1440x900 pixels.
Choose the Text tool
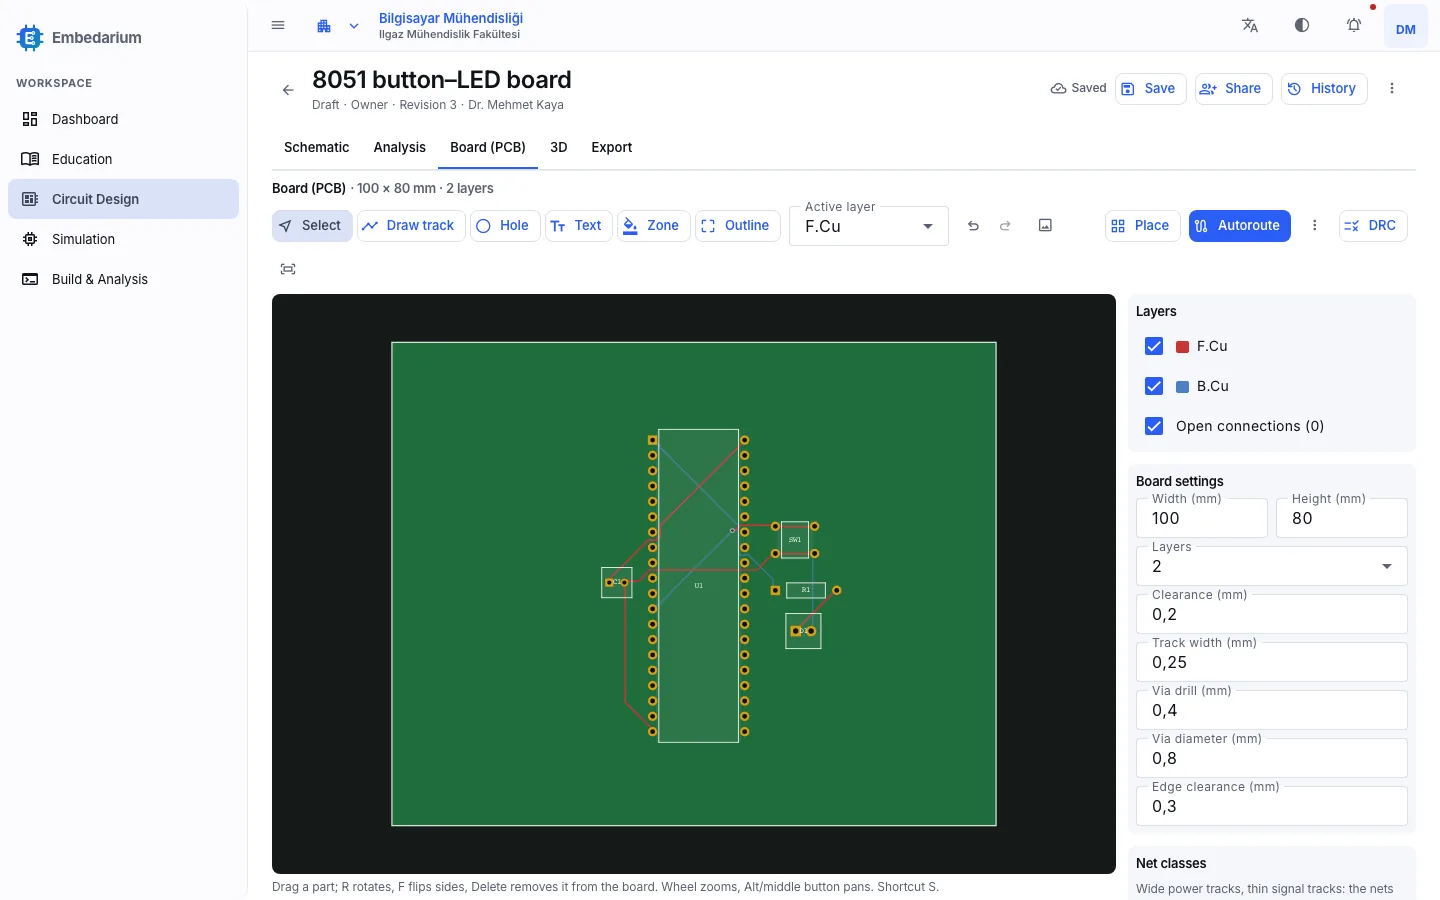(x=578, y=226)
